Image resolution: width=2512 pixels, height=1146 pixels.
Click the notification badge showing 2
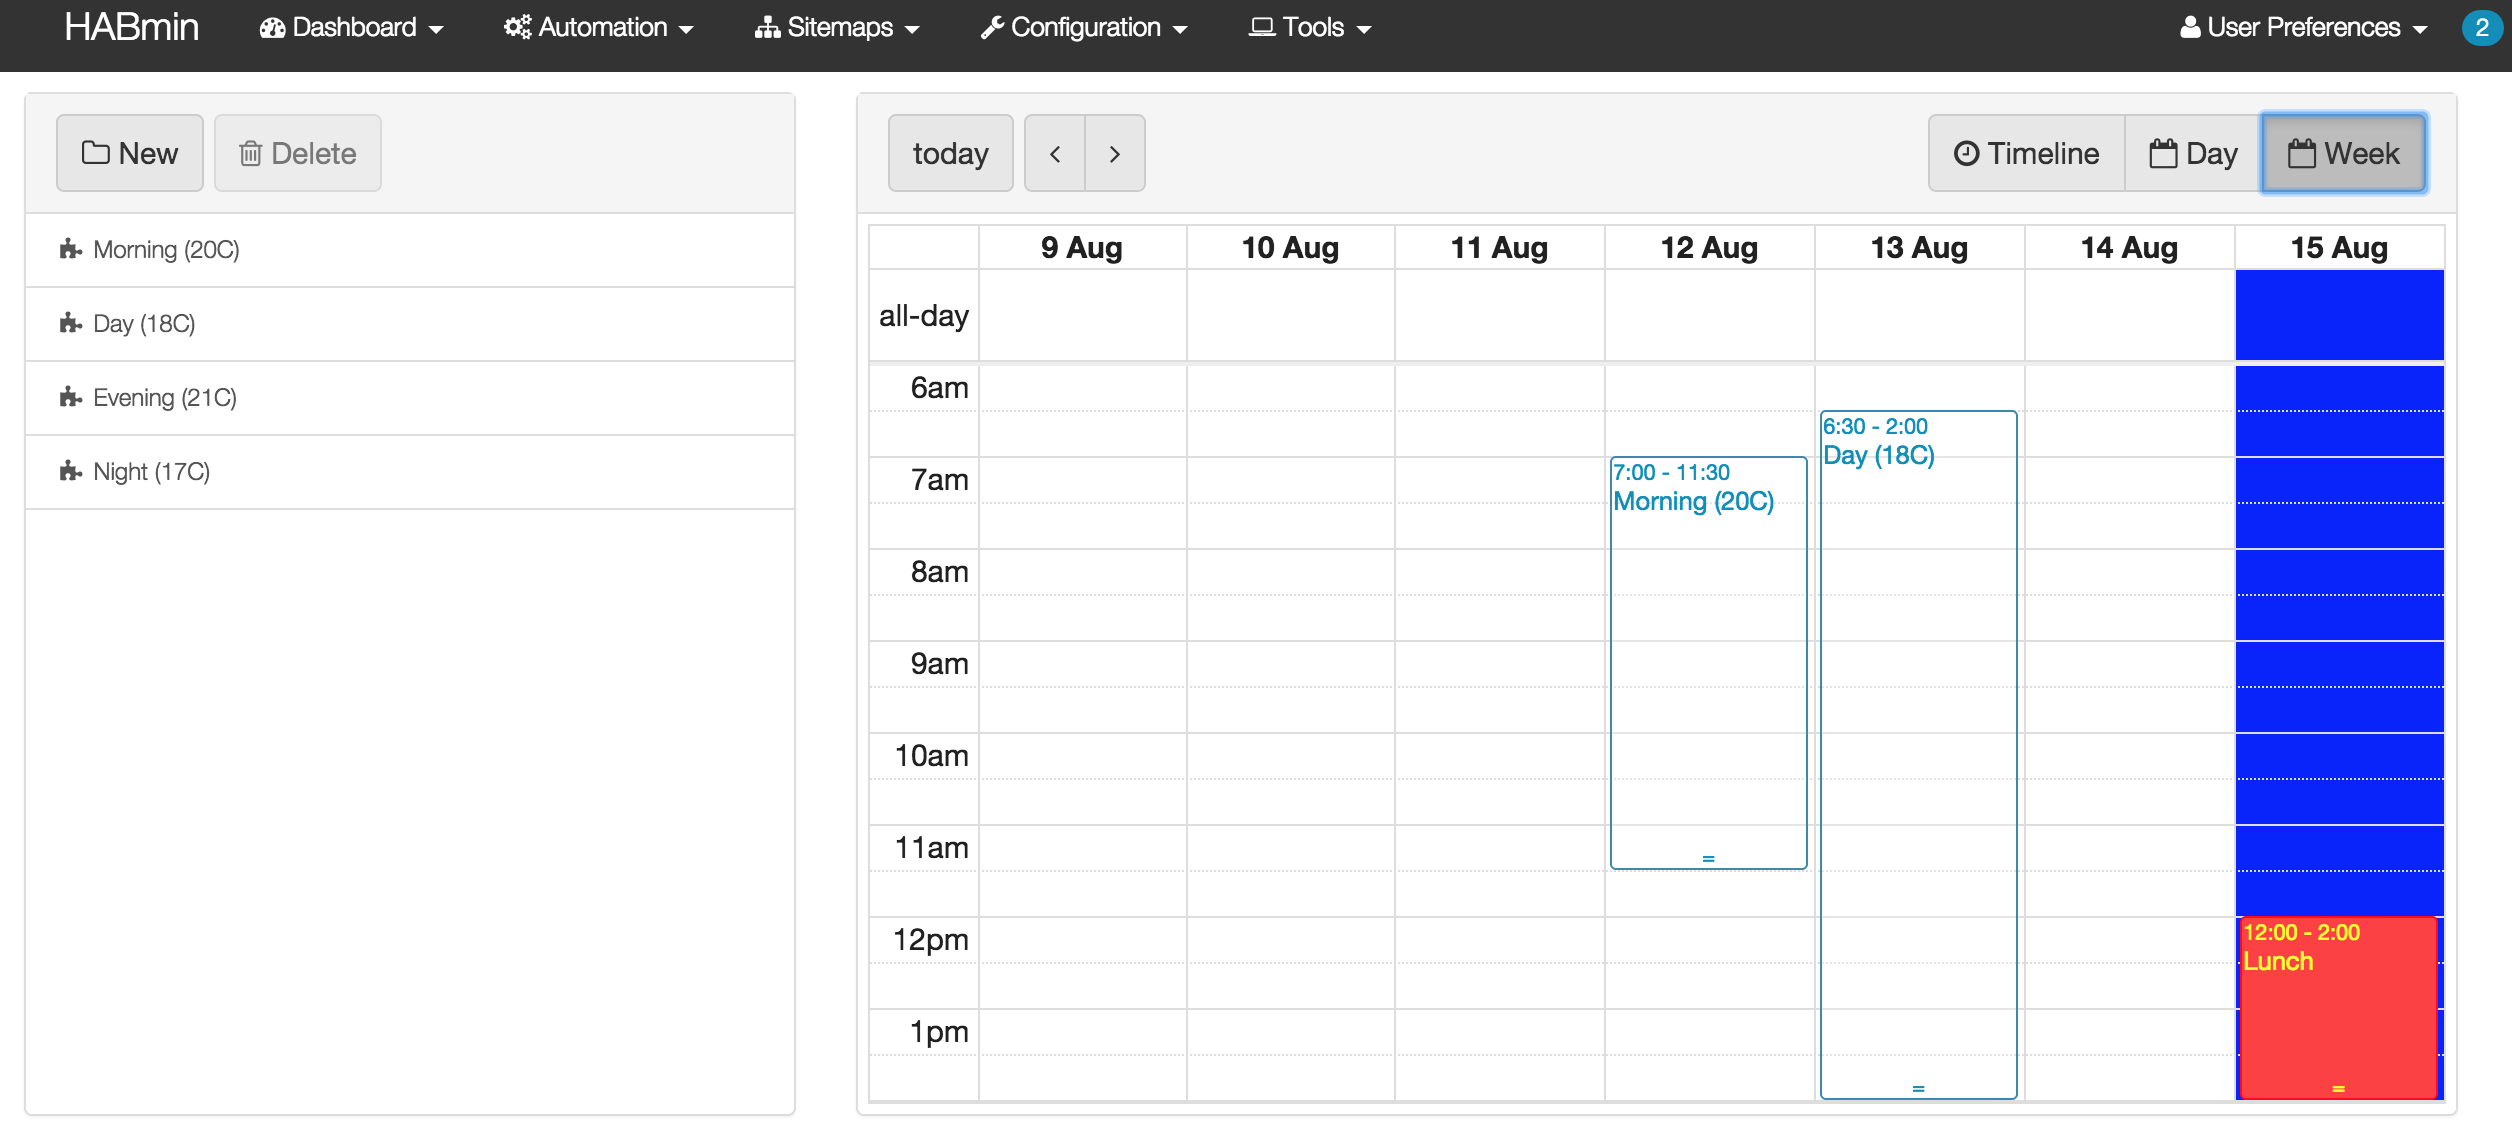click(2481, 28)
